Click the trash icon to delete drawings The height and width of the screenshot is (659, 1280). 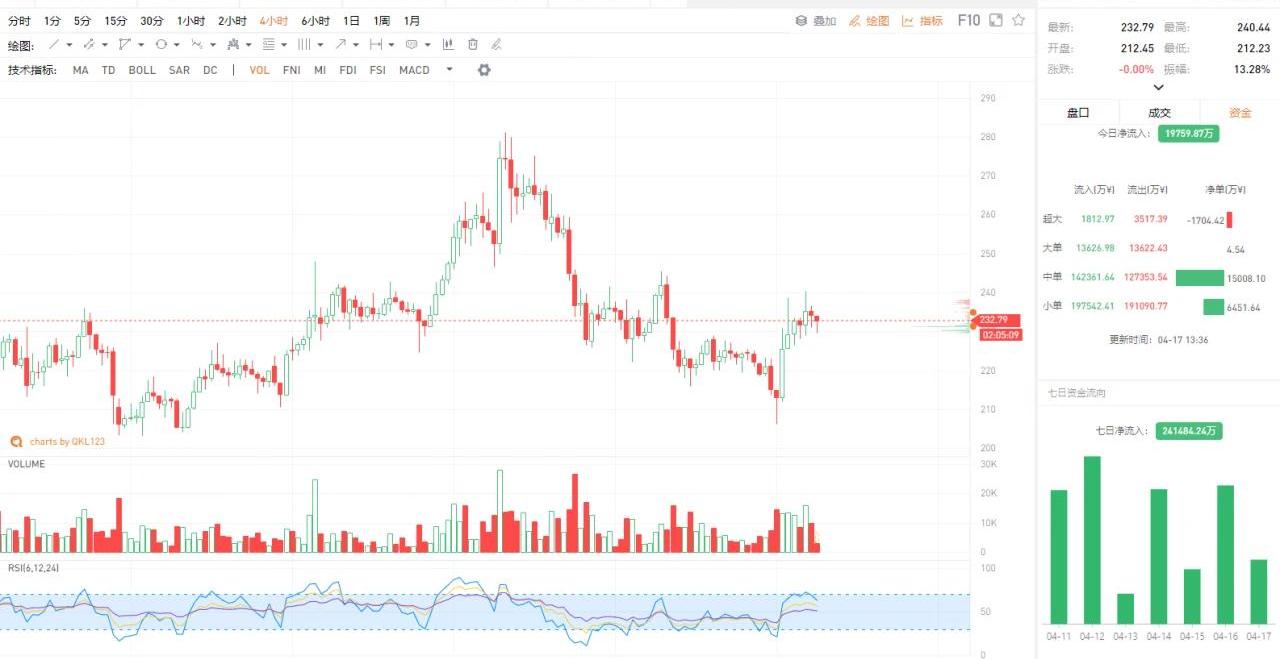(x=472, y=45)
